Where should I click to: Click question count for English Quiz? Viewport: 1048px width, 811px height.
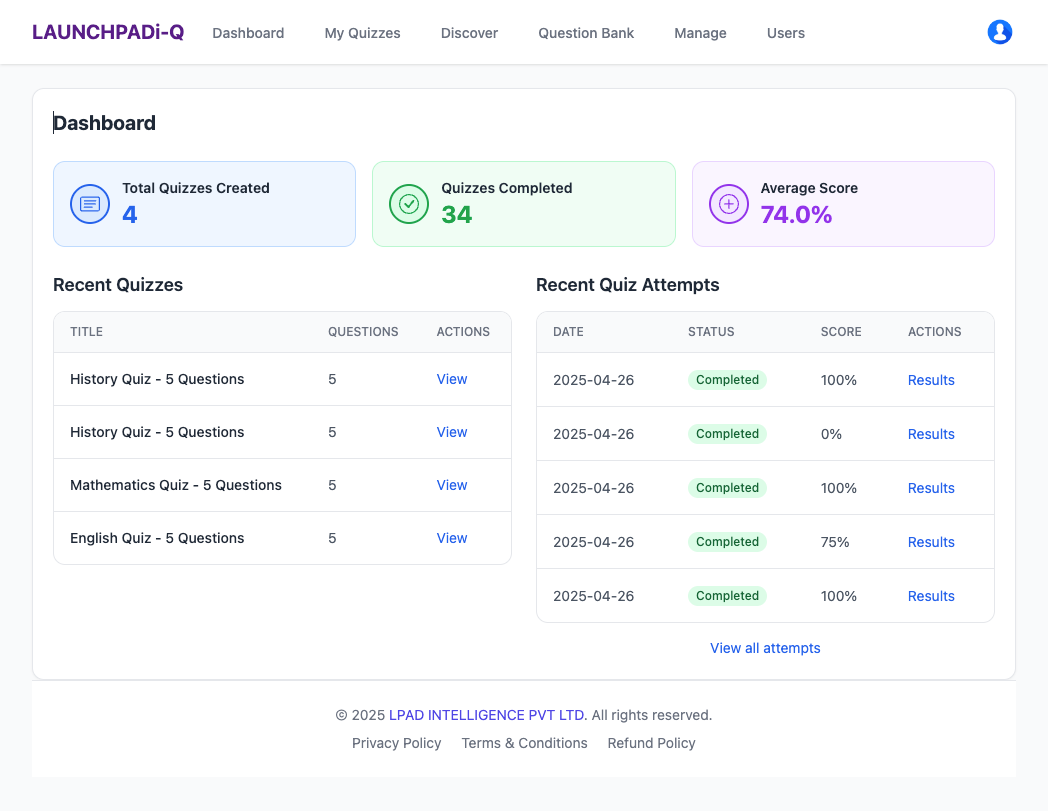coord(332,538)
